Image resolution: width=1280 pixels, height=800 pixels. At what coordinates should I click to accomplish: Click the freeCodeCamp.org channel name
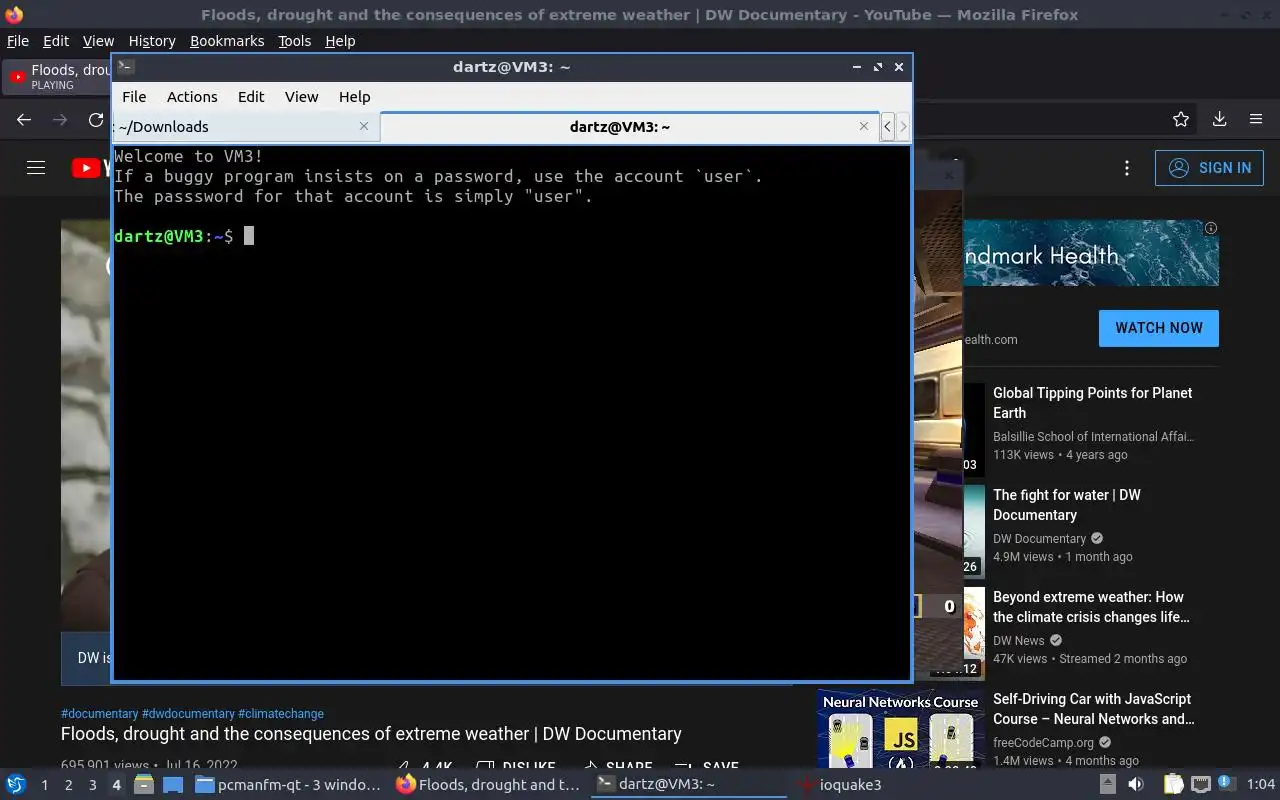click(1043, 743)
